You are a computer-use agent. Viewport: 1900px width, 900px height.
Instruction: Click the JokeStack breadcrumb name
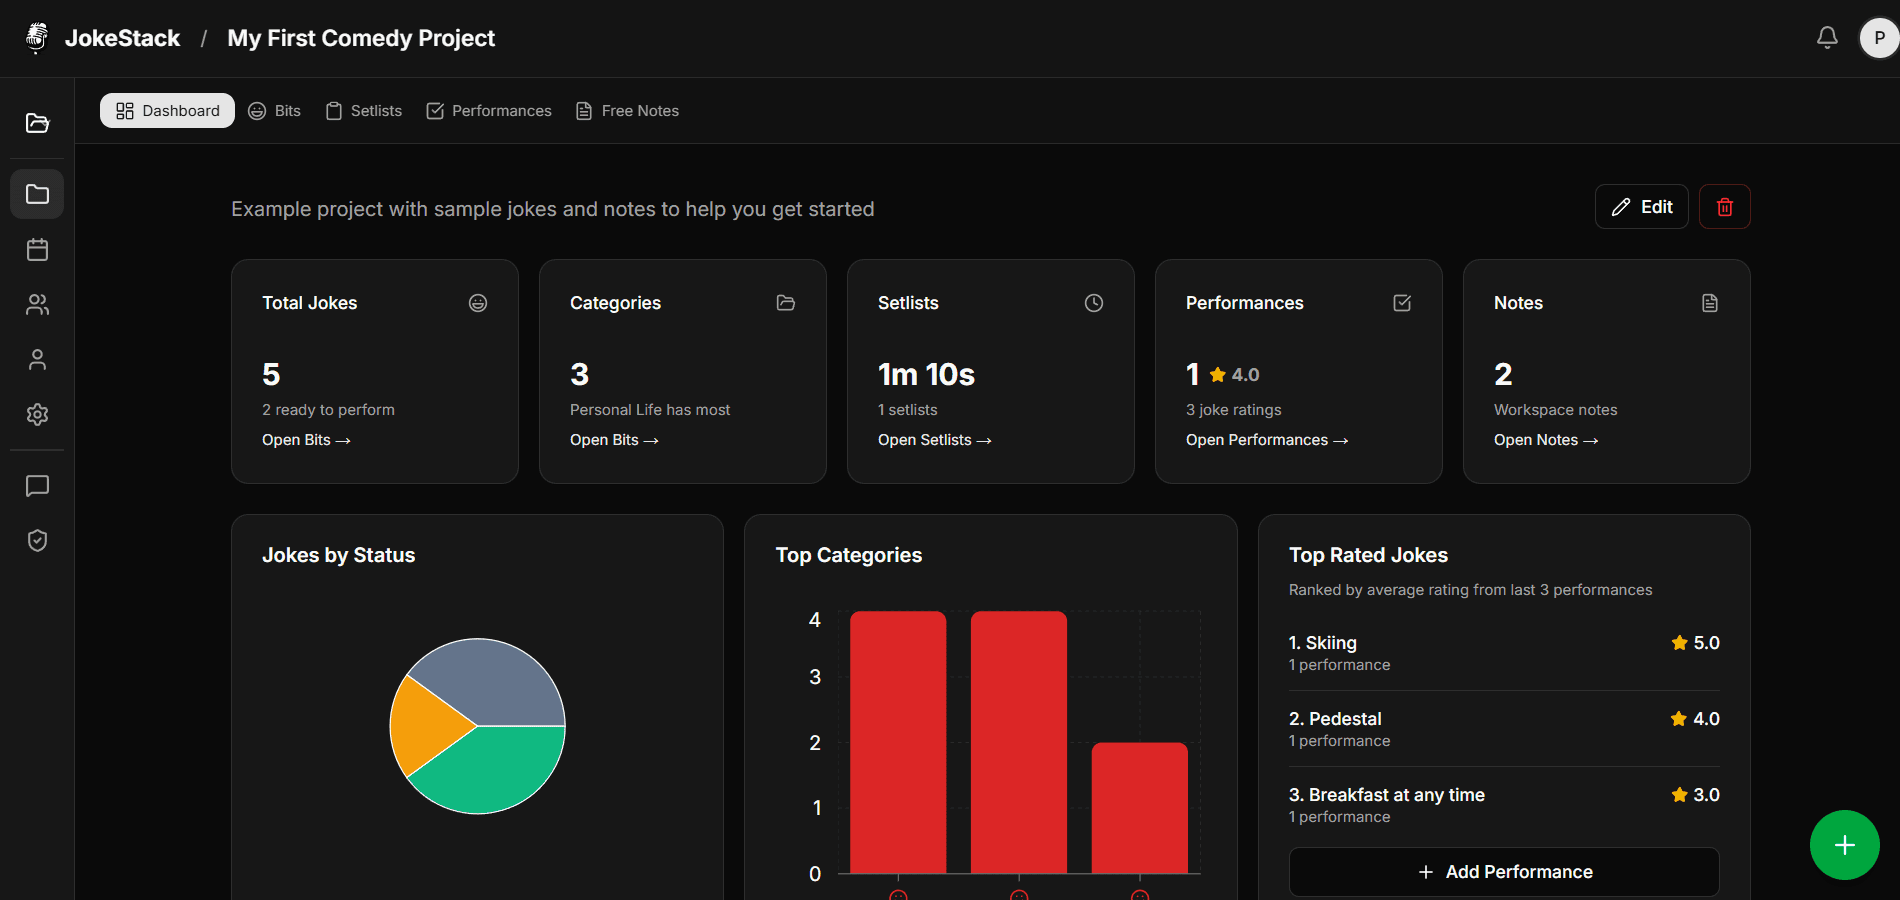coord(122,38)
